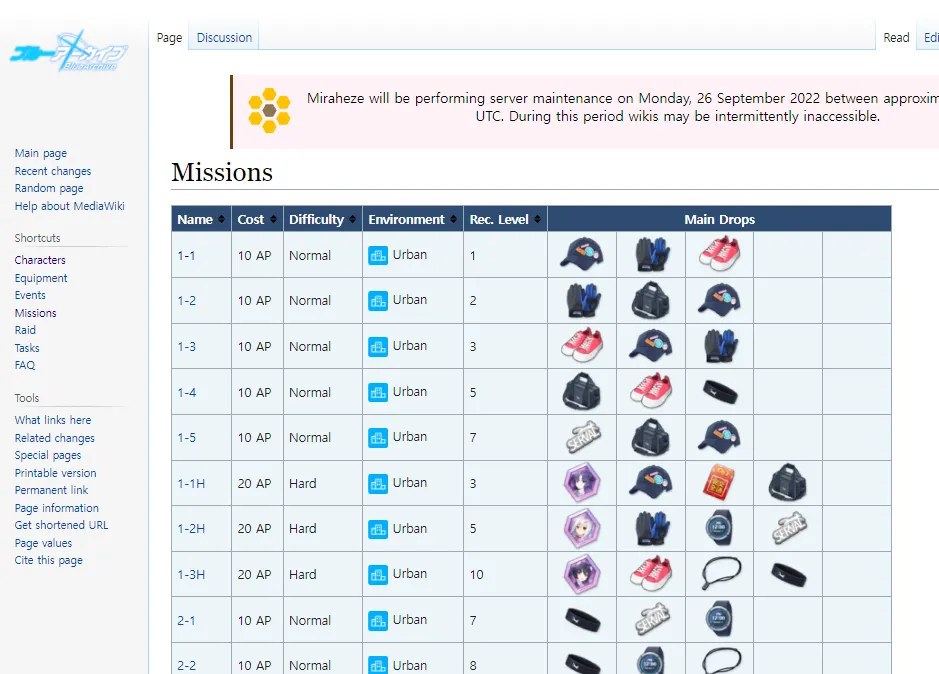939x674 pixels.
Task: Click the wristwatch icon in row 1-2H
Action: (x=719, y=528)
